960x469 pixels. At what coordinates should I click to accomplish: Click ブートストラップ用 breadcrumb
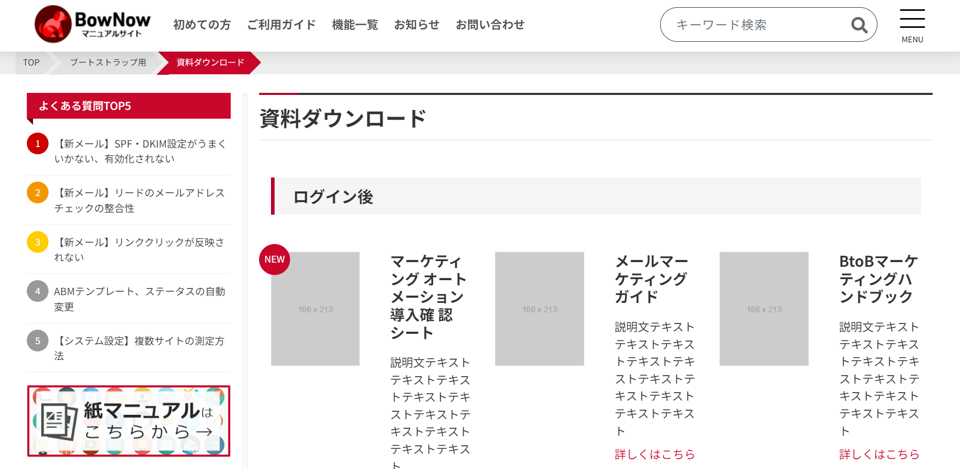108,62
